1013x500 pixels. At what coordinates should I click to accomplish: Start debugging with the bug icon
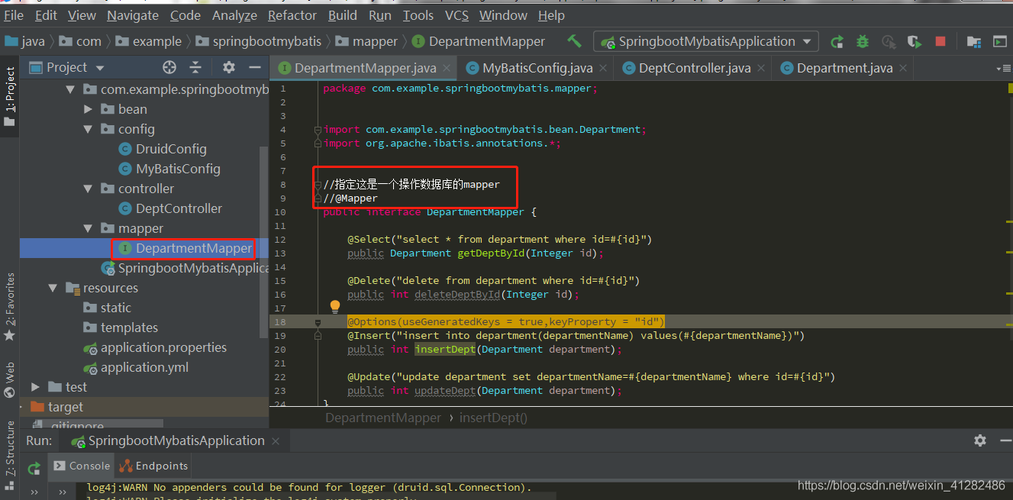[862, 42]
